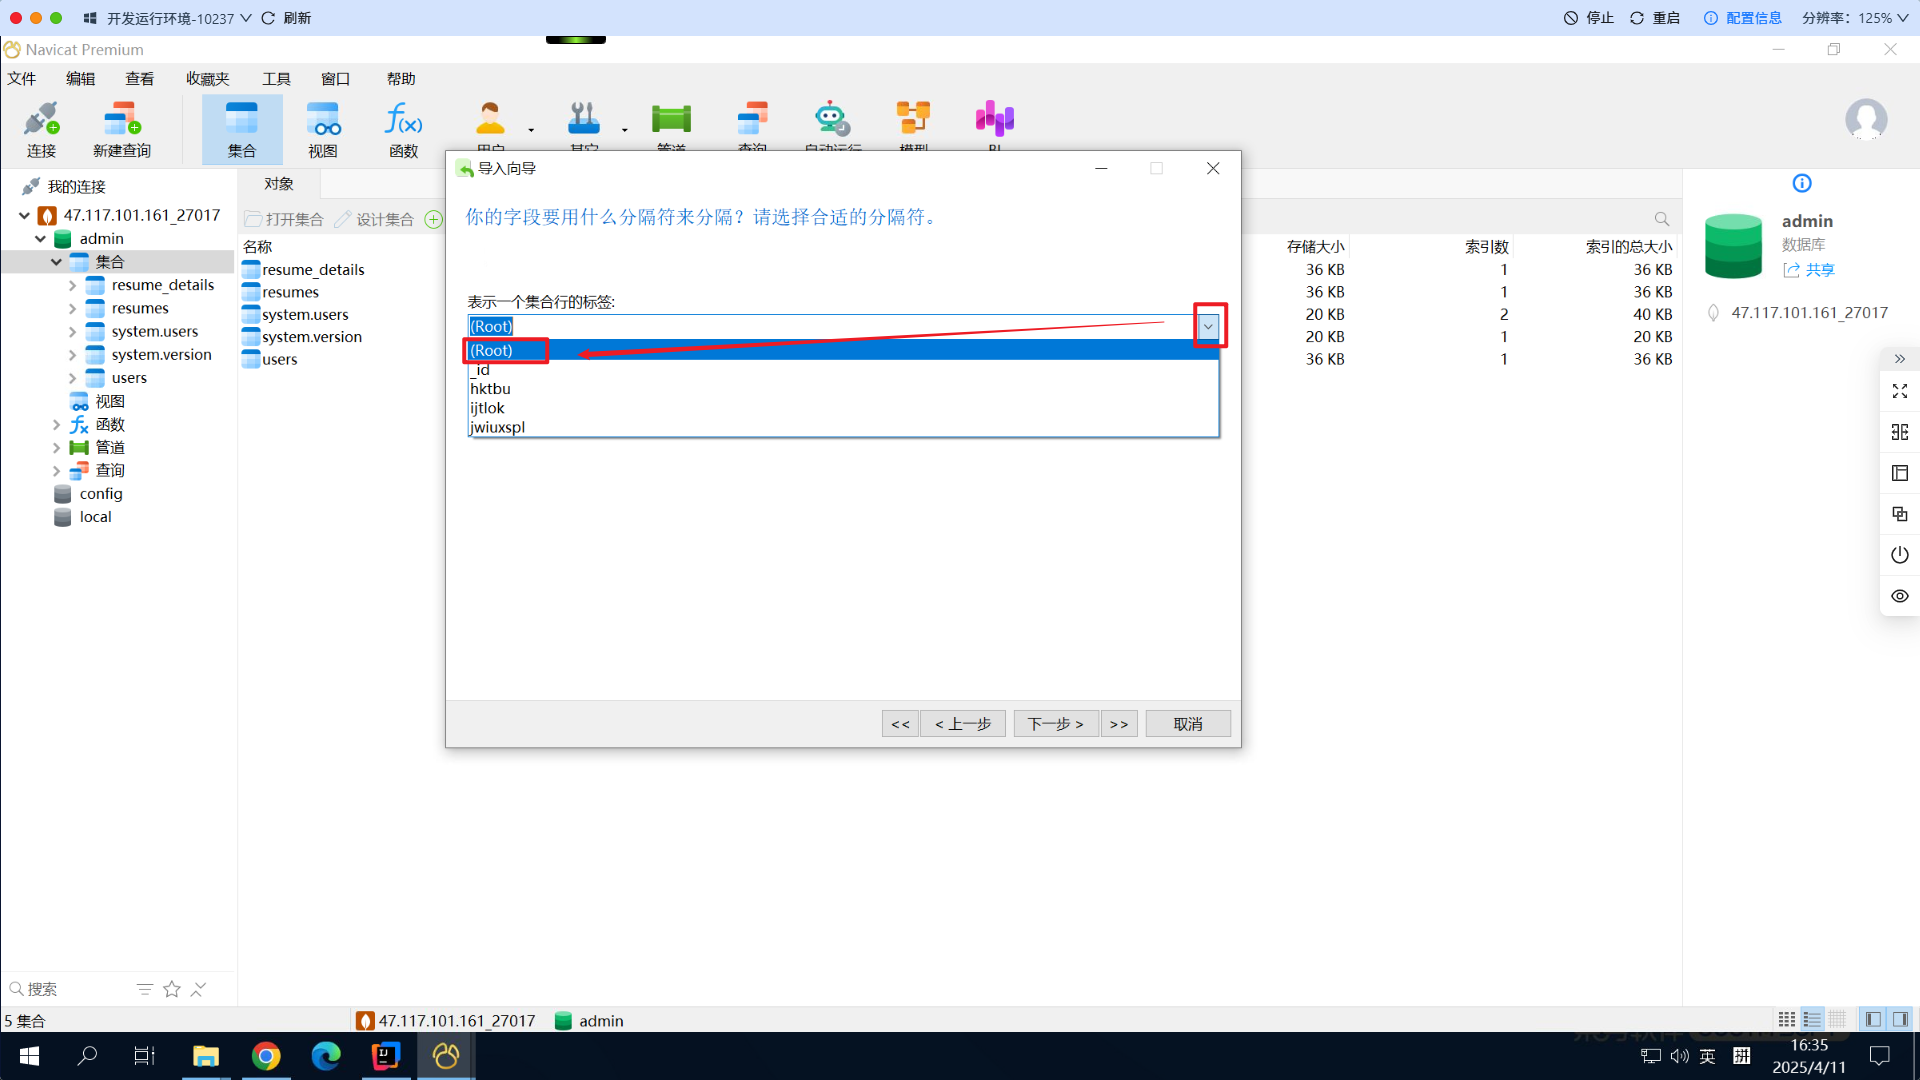
Task: Click the star favorites icon in search bar
Action: click(172, 989)
